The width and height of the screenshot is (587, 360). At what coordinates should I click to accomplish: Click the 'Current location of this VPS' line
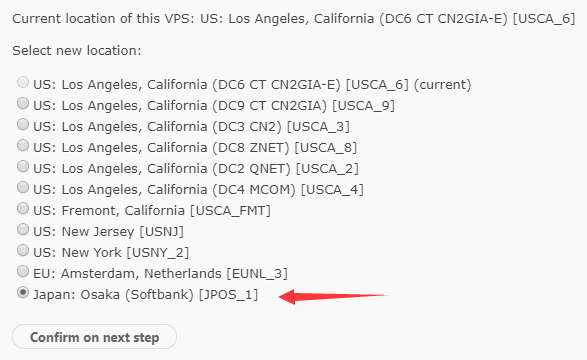coord(294,19)
